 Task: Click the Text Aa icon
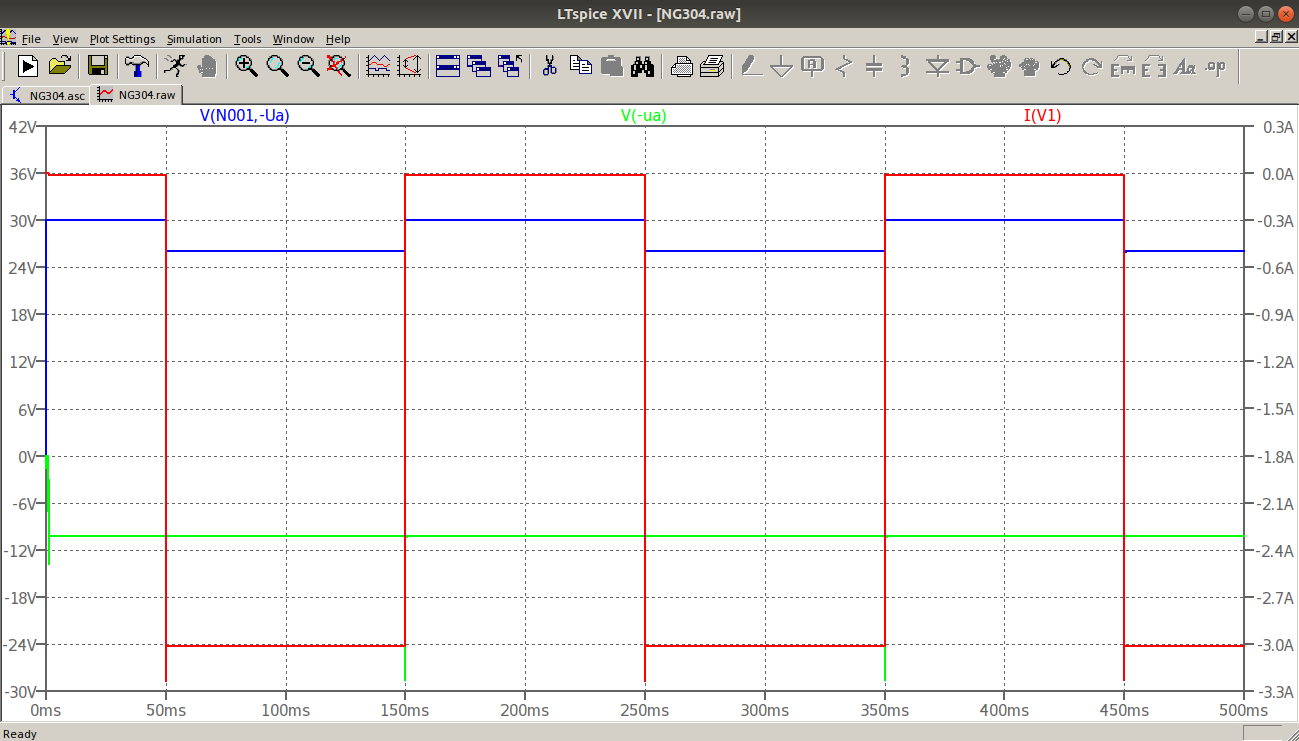(1185, 66)
